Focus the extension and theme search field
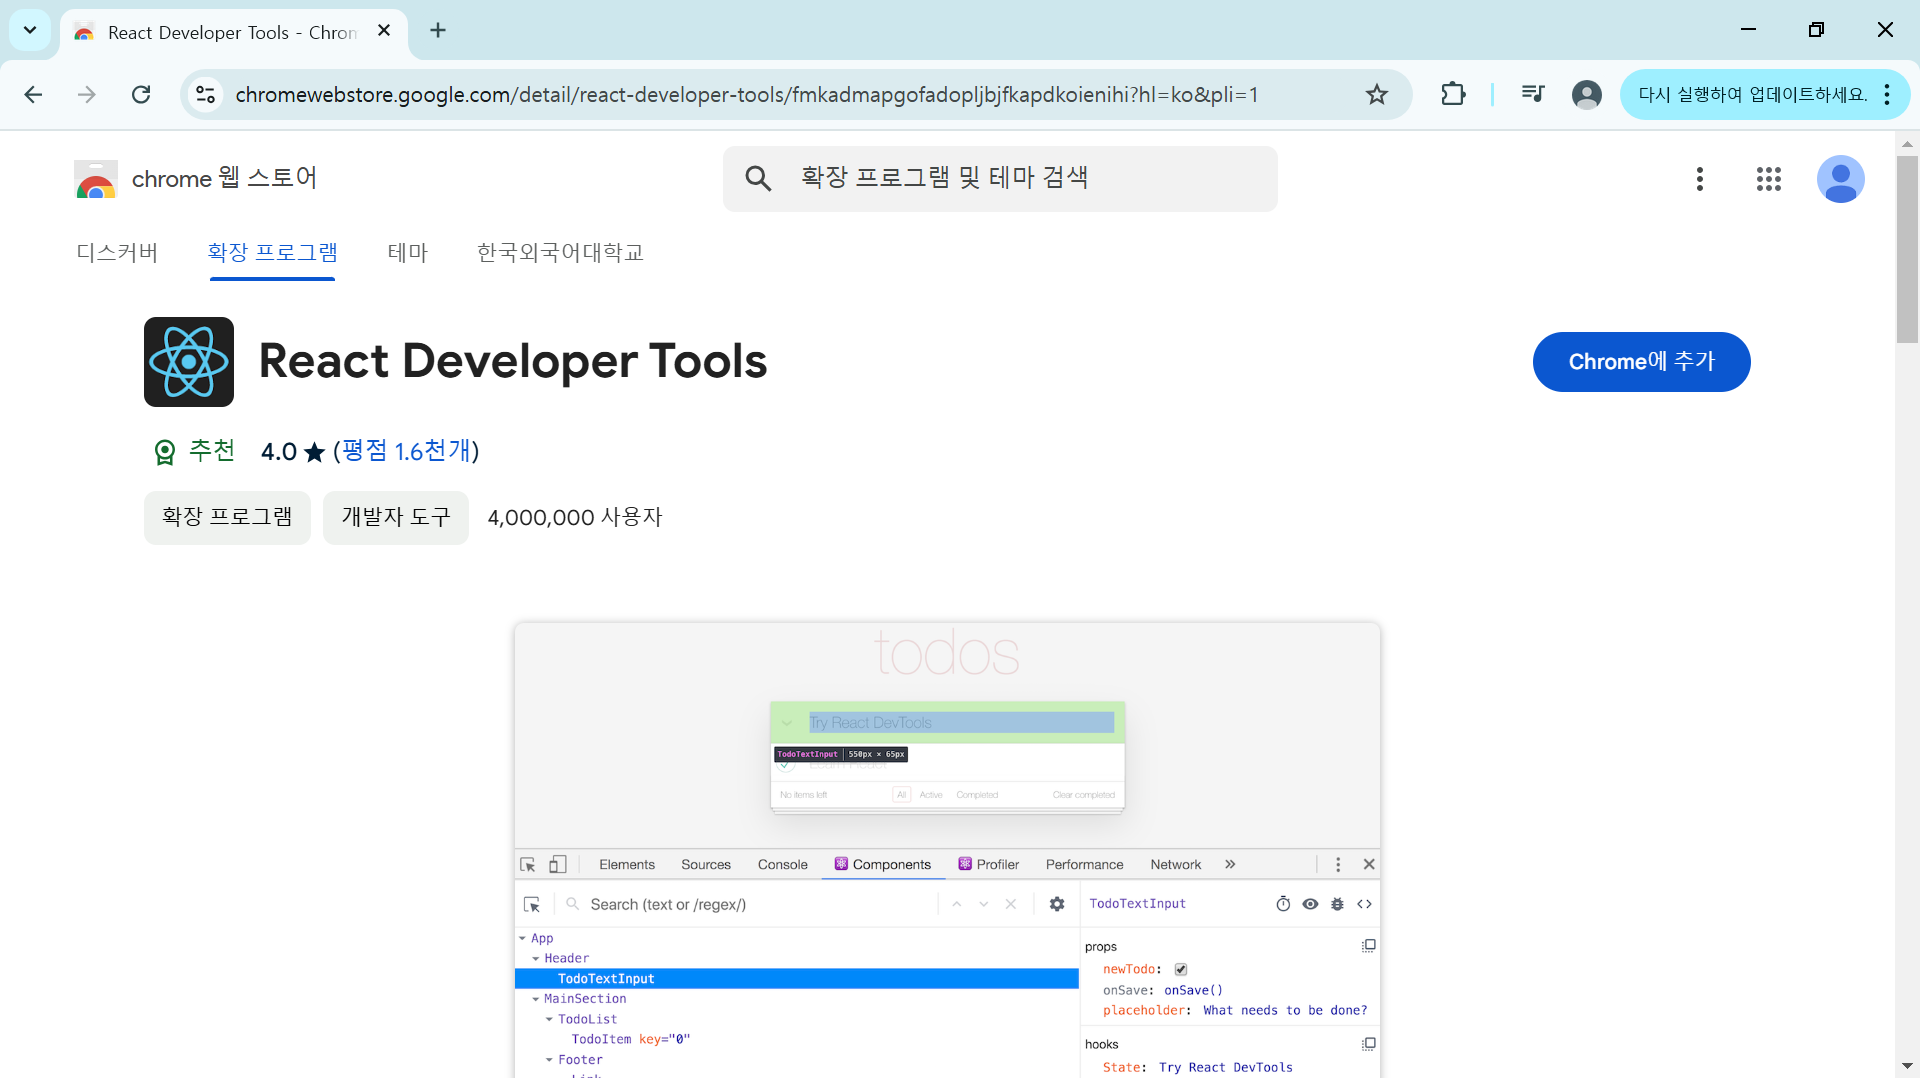The image size is (1920, 1078). [1000, 179]
